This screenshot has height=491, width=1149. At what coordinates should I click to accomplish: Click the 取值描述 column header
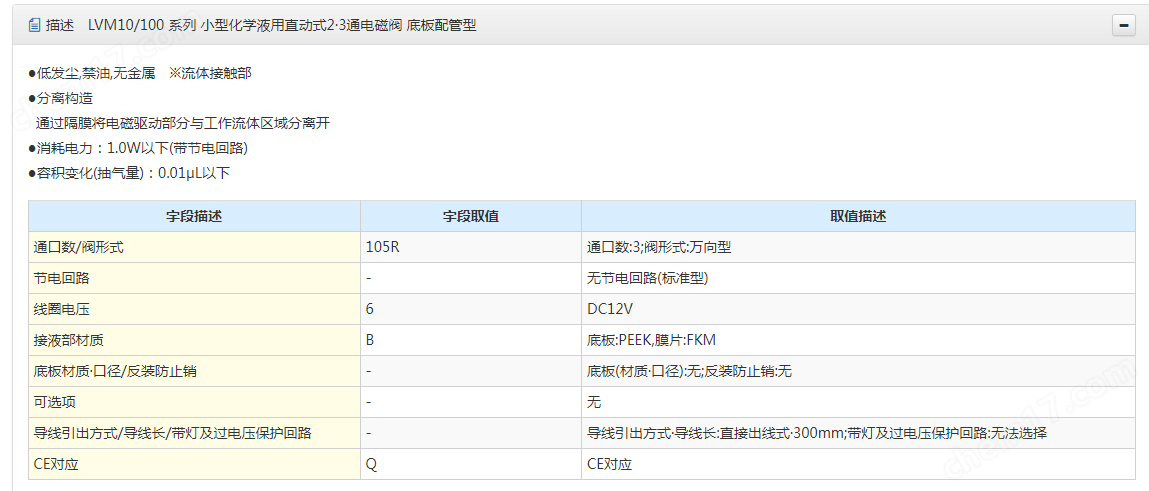click(858, 216)
